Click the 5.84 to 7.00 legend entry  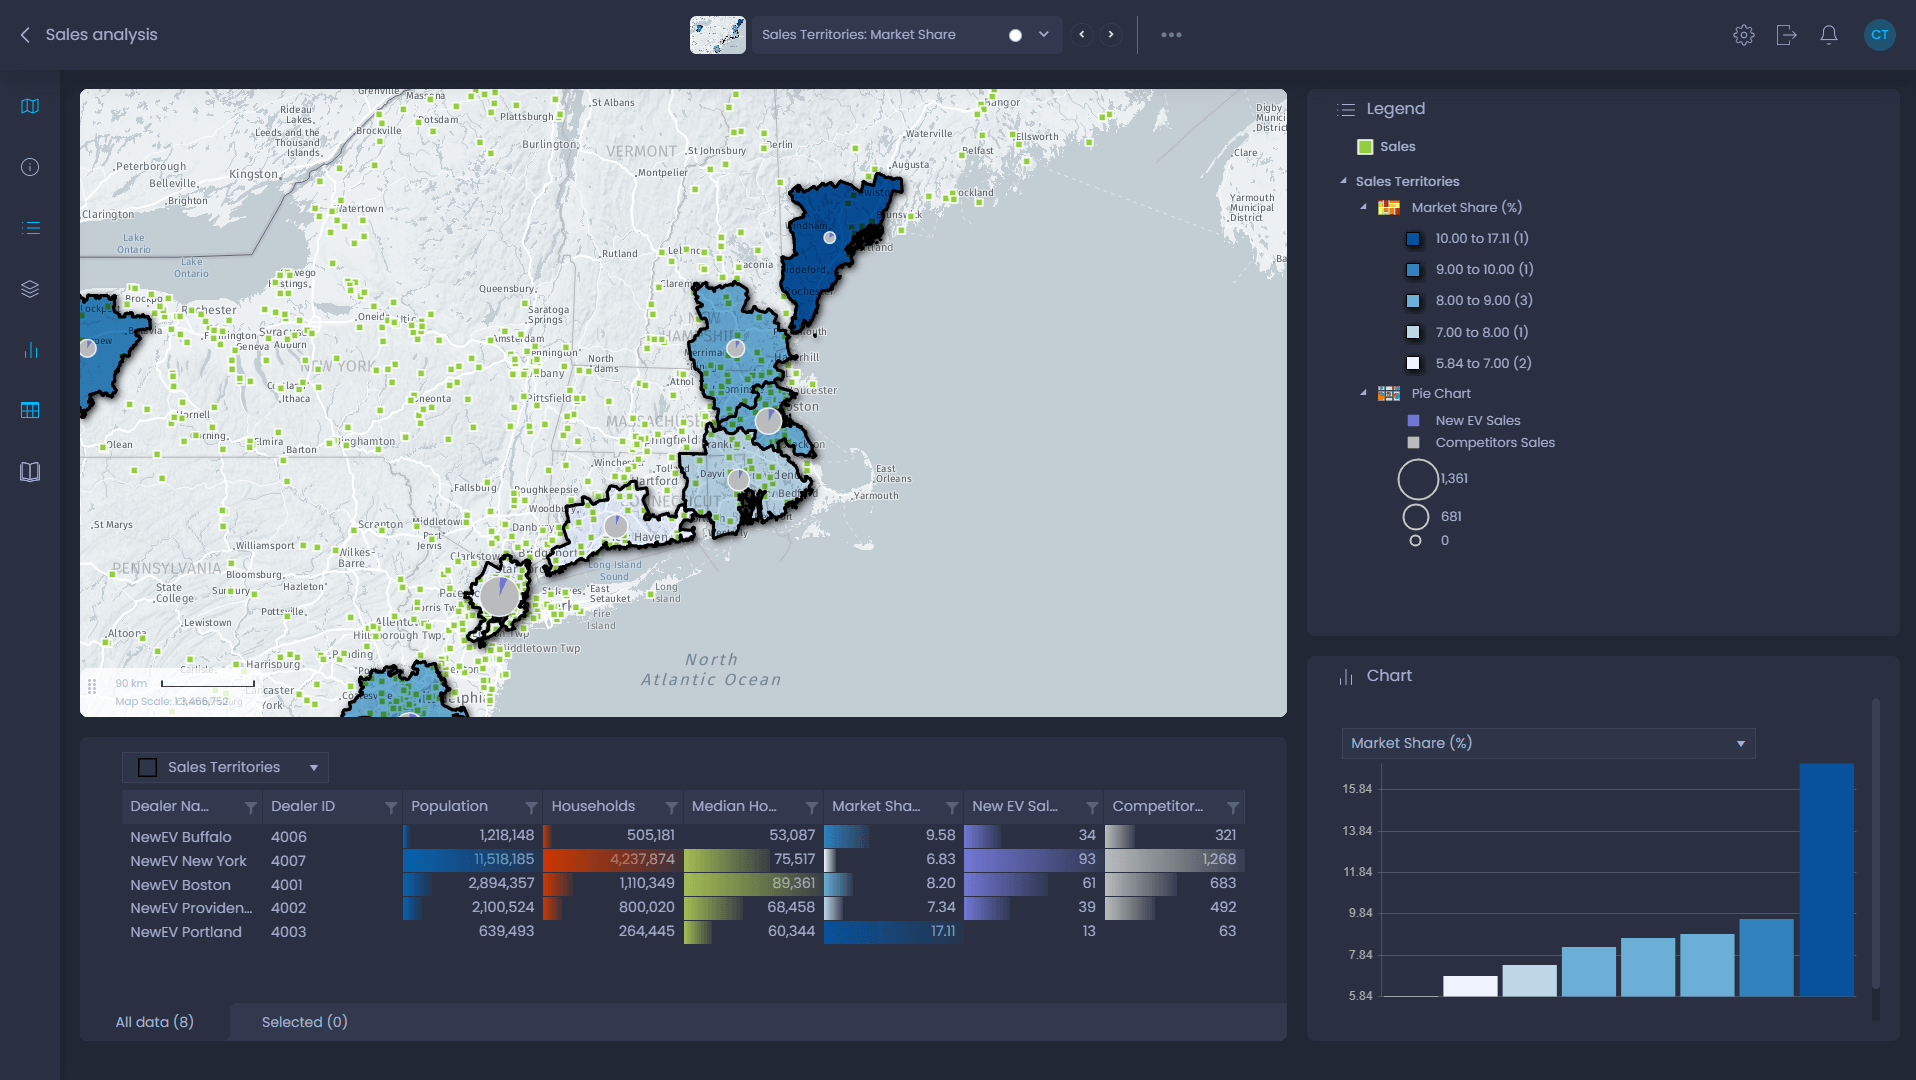click(1483, 364)
